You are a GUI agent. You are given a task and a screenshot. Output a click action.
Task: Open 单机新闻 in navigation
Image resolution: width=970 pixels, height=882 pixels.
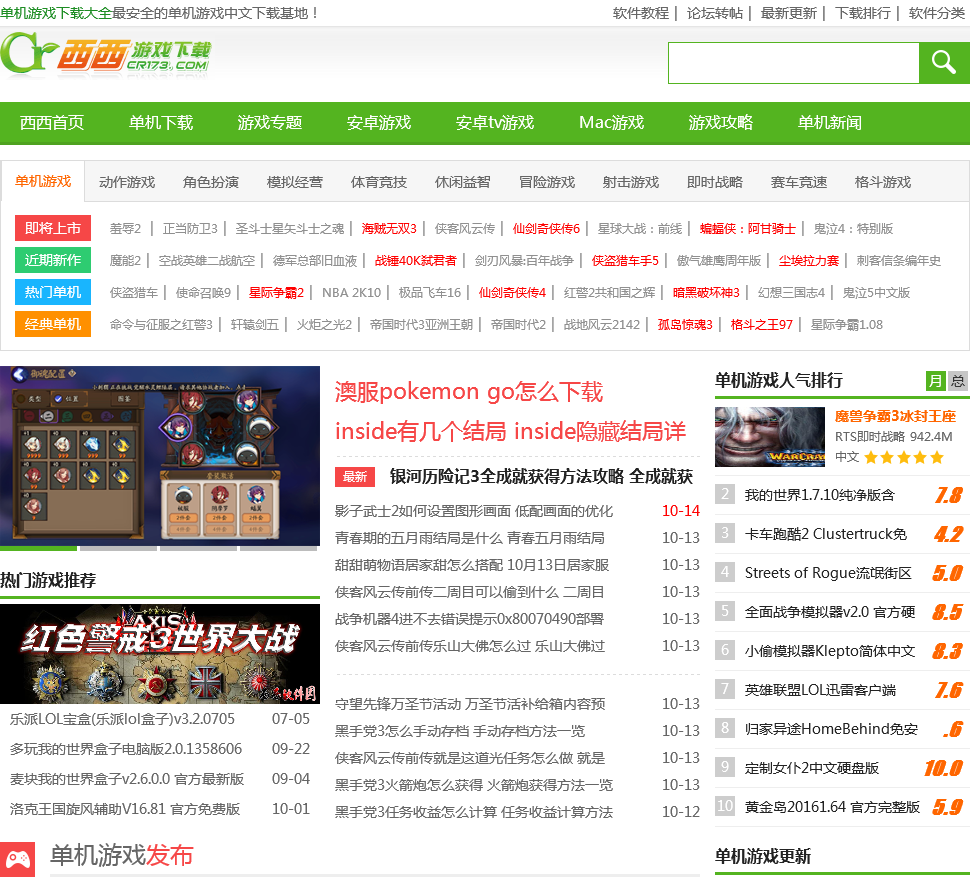coord(830,122)
